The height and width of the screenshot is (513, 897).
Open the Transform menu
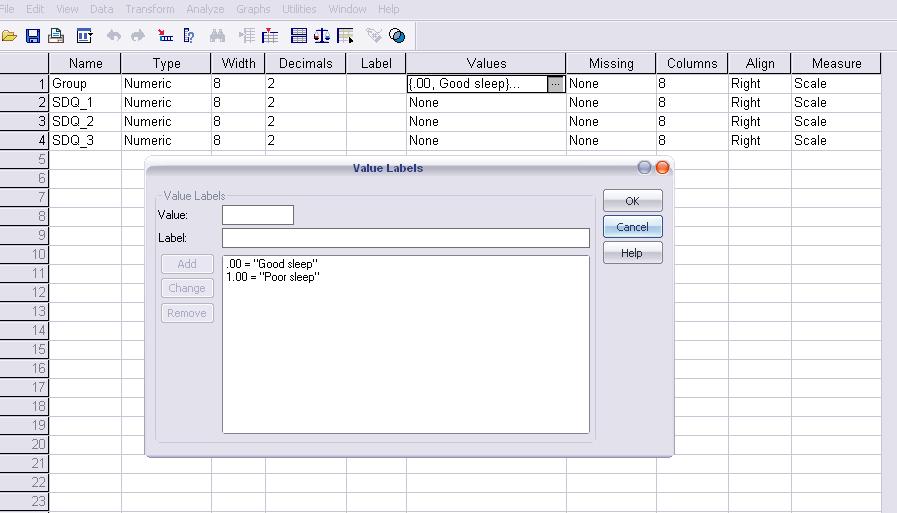[x=150, y=9]
